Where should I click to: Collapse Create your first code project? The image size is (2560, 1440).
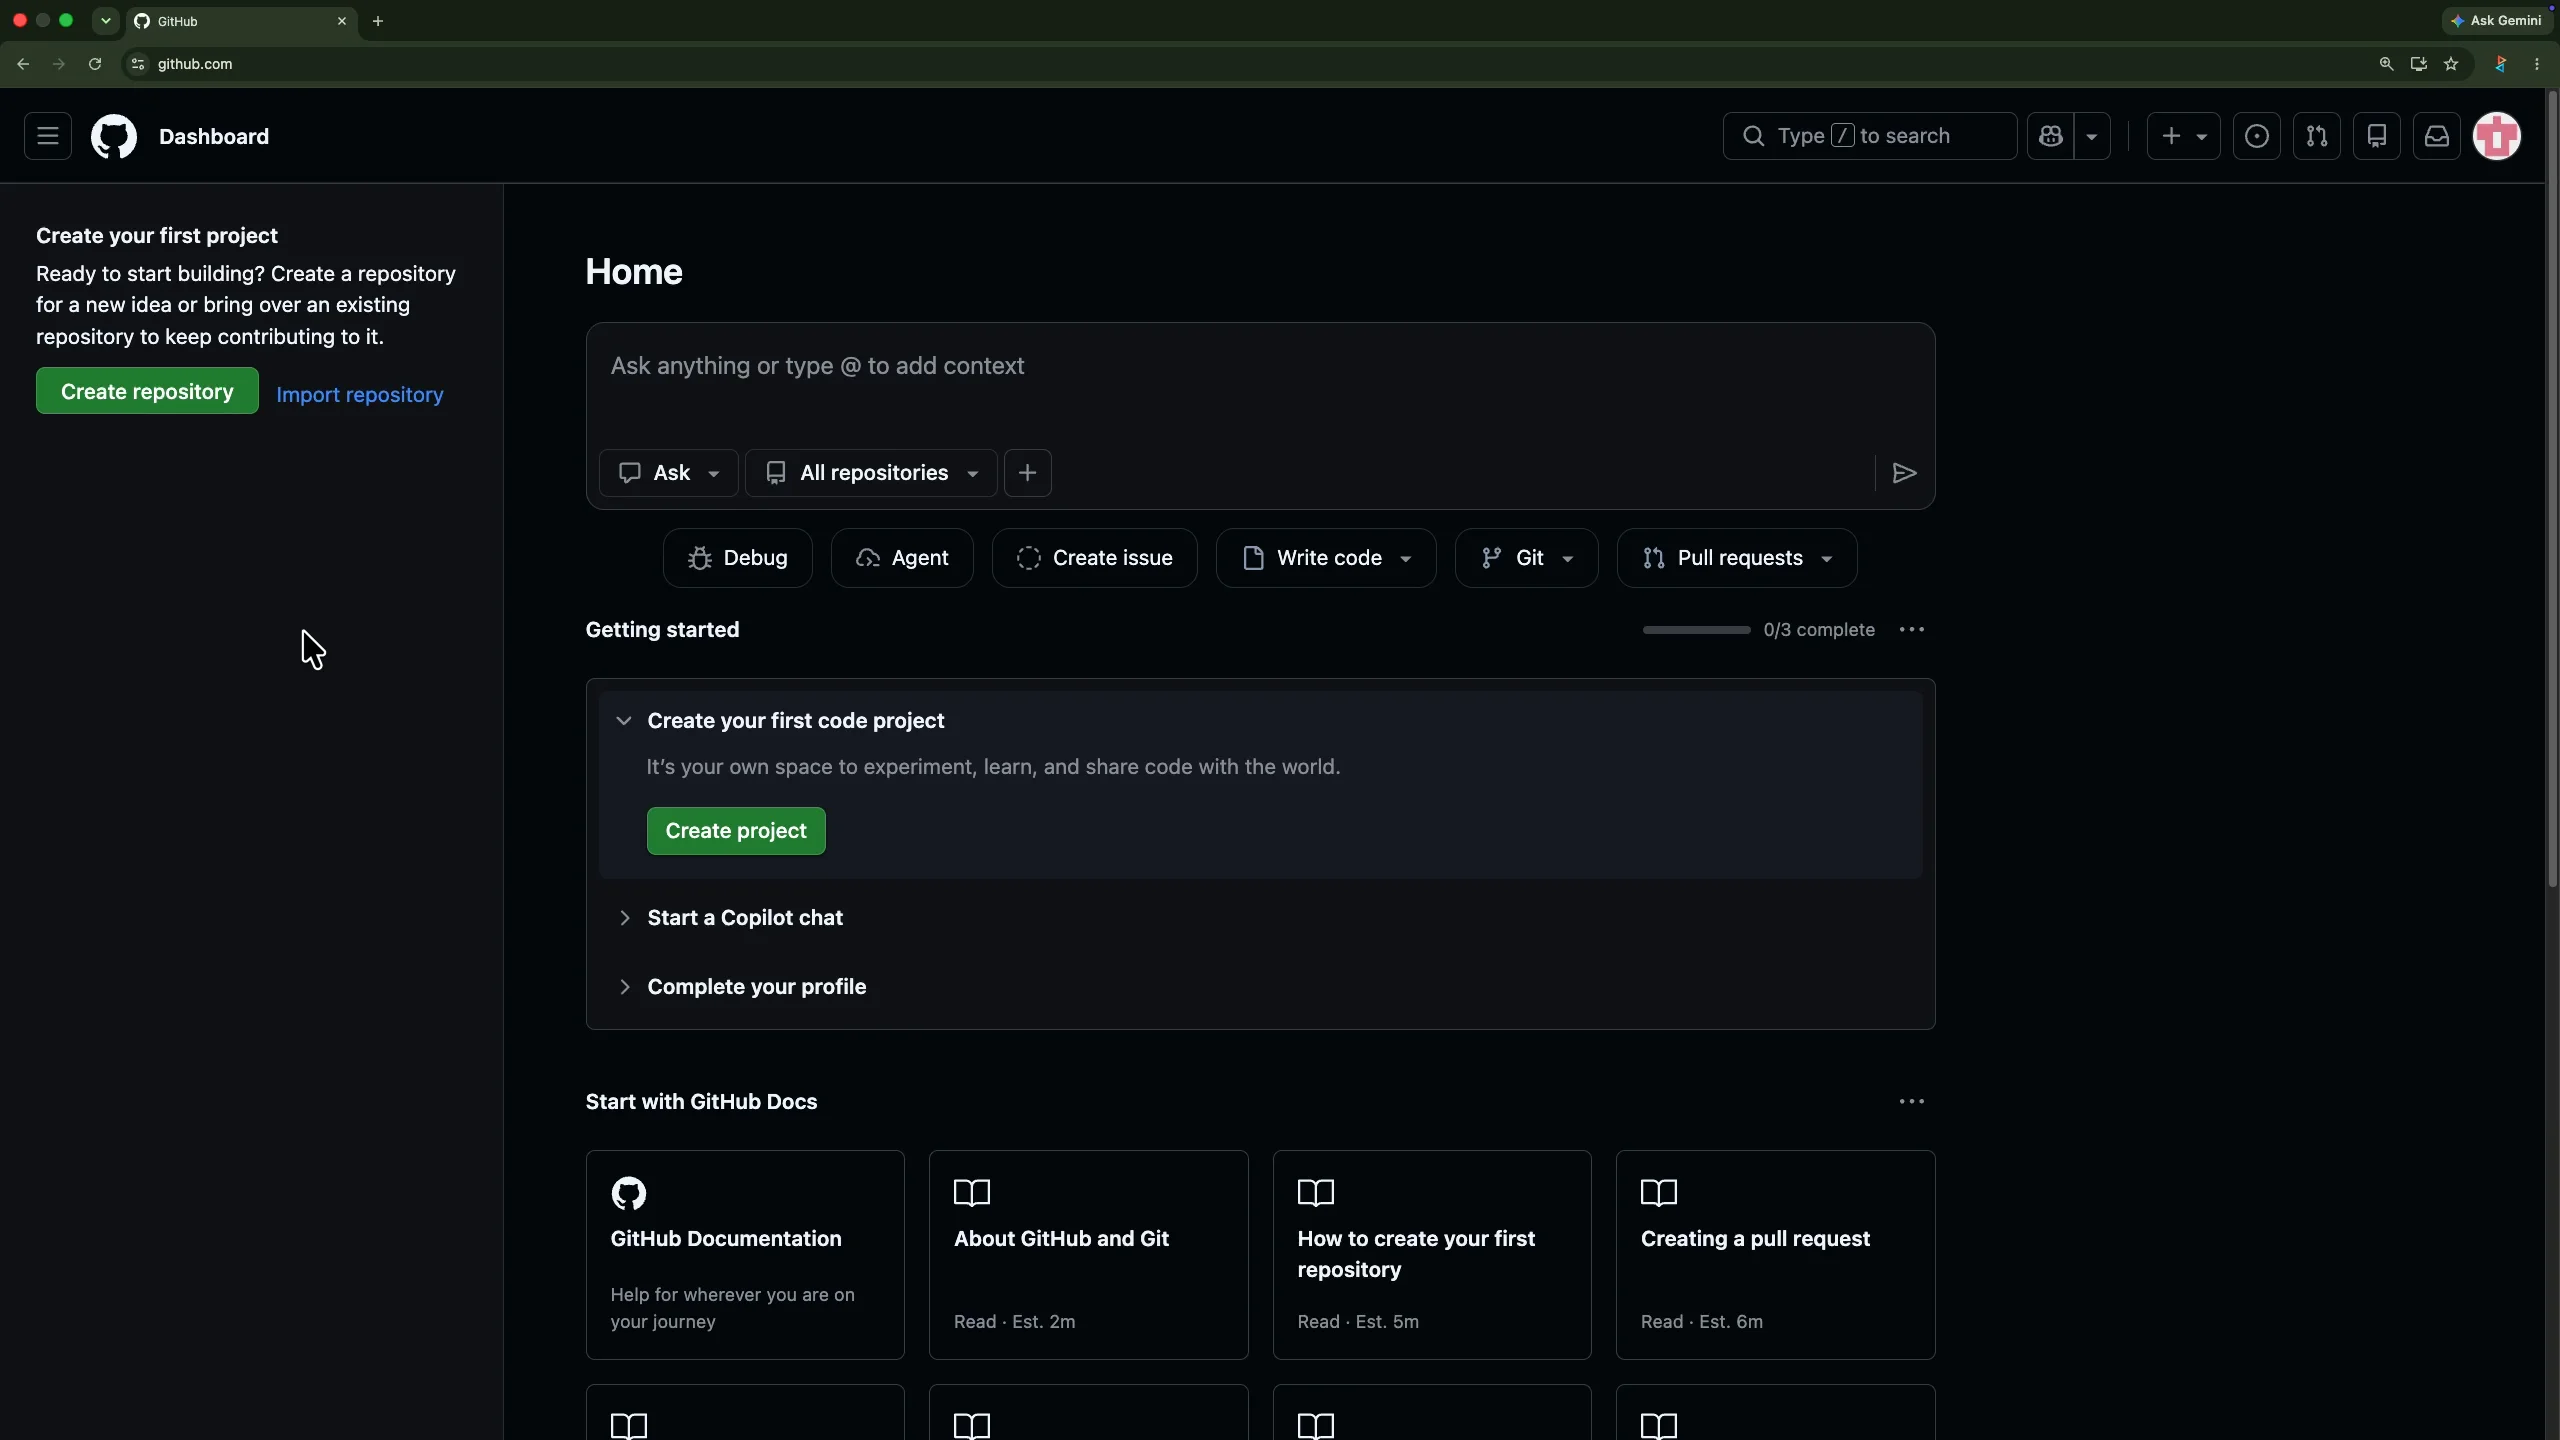tap(624, 721)
